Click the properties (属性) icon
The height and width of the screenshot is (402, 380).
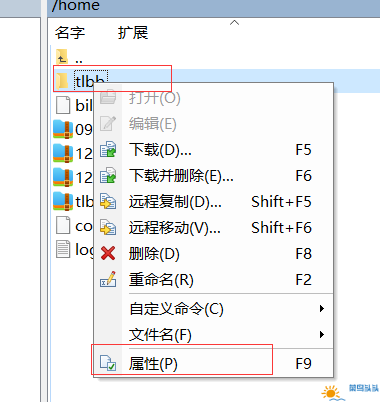point(108,363)
